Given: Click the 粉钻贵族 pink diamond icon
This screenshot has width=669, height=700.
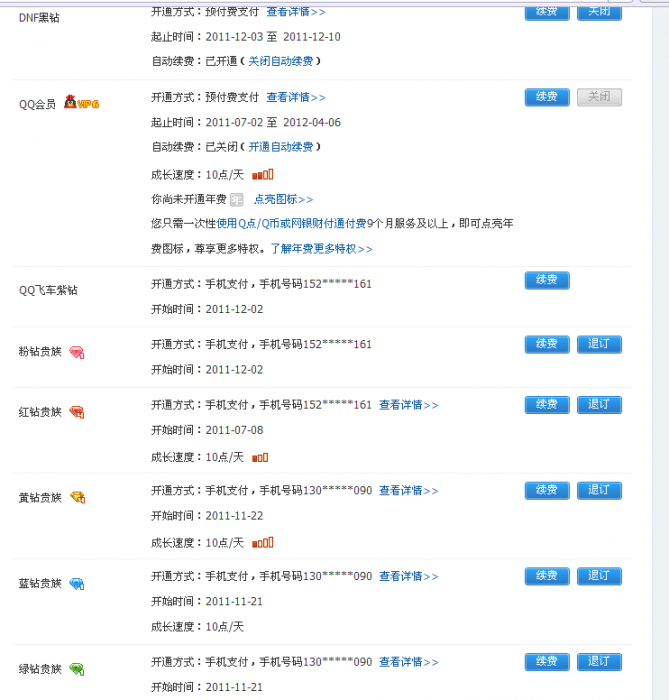Looking at the screenshot, I should 77,352.
